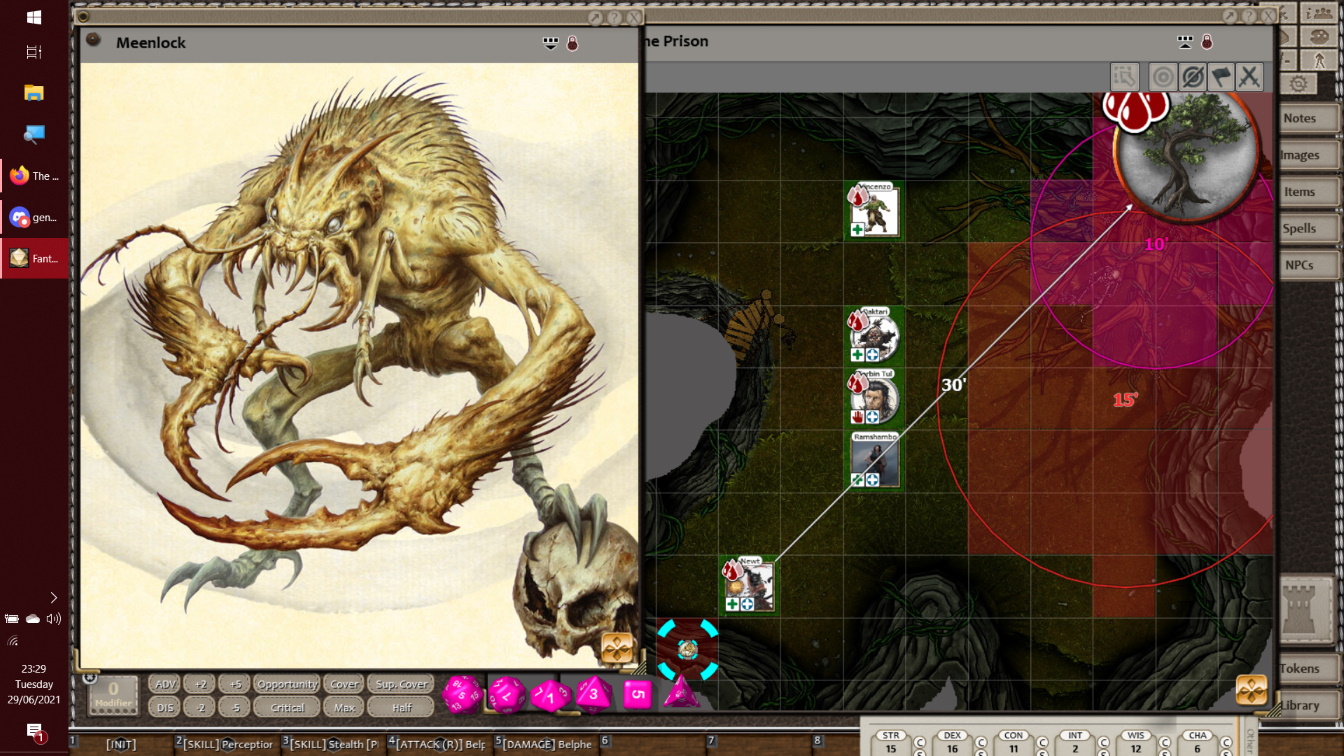Toggle the Critical damage modifier
This screenshot has height=756, width=1344.
287,707
